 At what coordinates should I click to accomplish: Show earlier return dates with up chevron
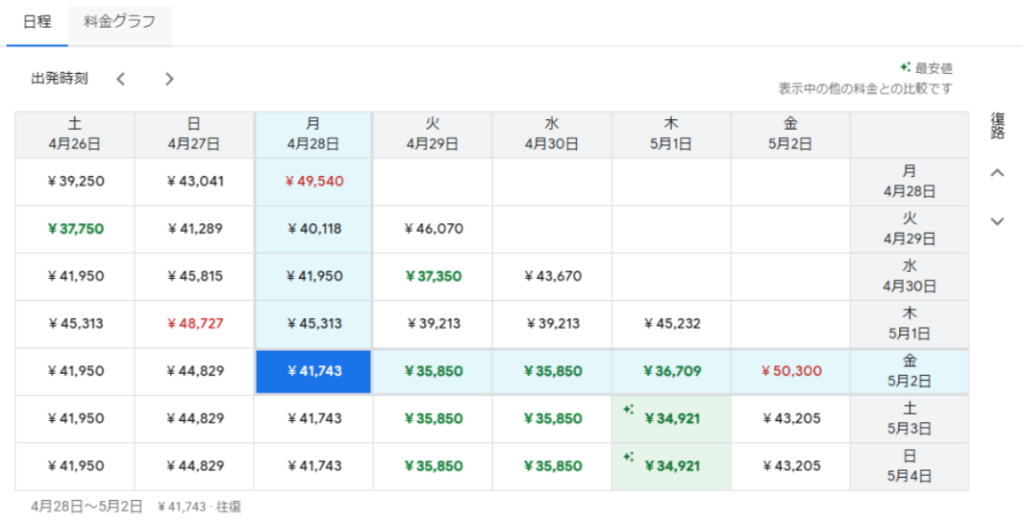(x=997, y=173)
